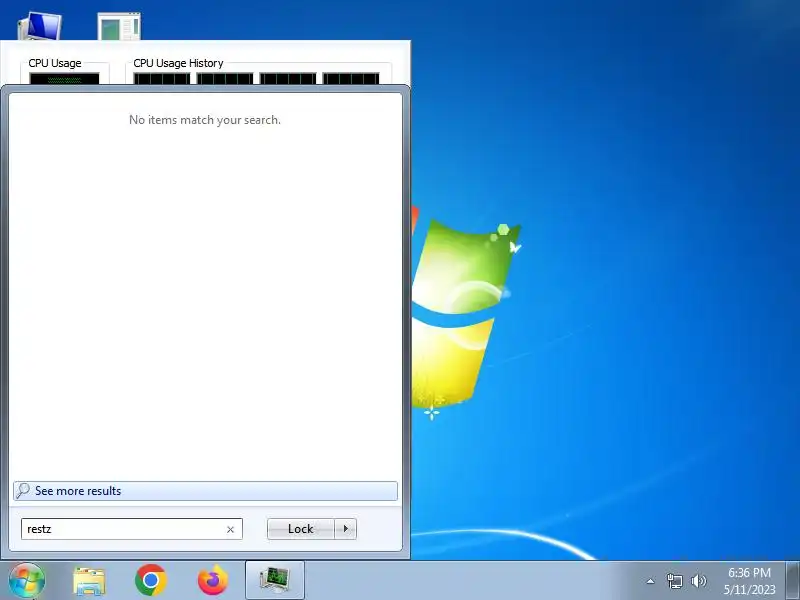Open the second desktop icon showing a window
Image resolution: width=800 pixels, height=600 pixels.
click(119, 26)
